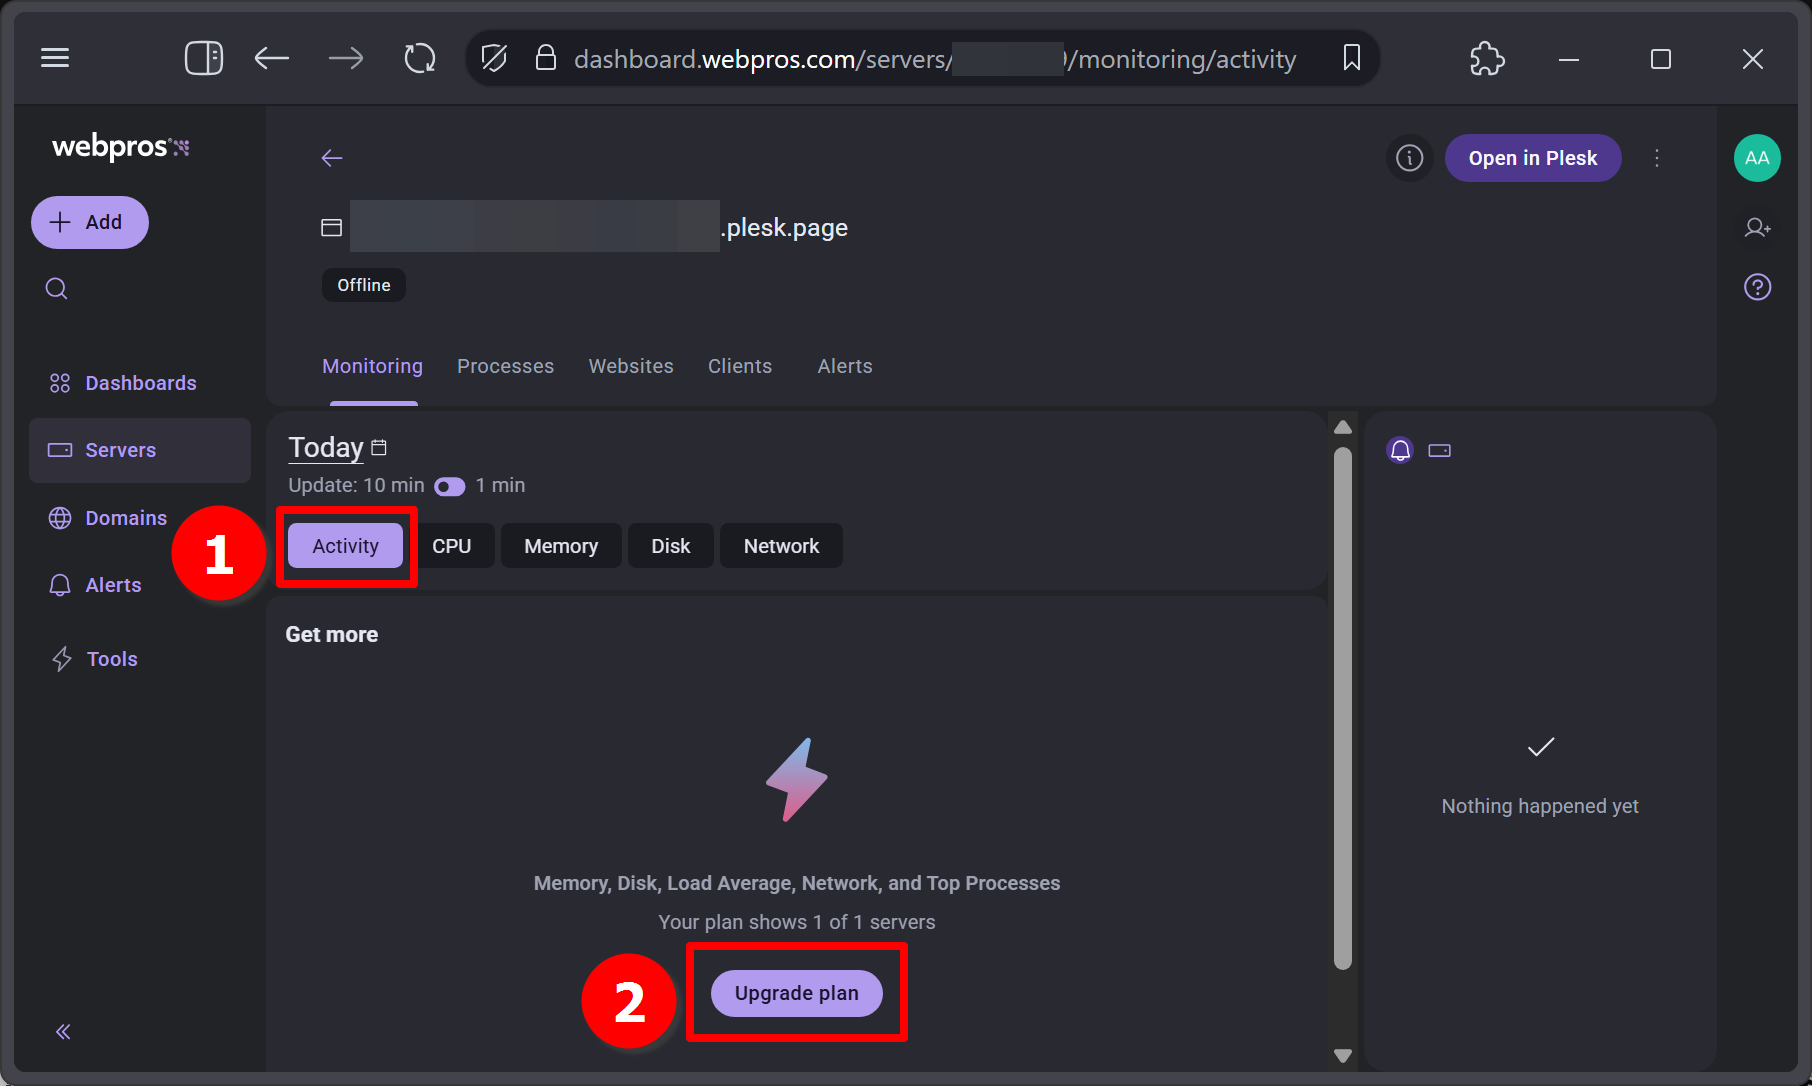This screenshot has height=1086, width=1812.
Task: Switch to the Alerts tab
Action: (x=845, y=366)
